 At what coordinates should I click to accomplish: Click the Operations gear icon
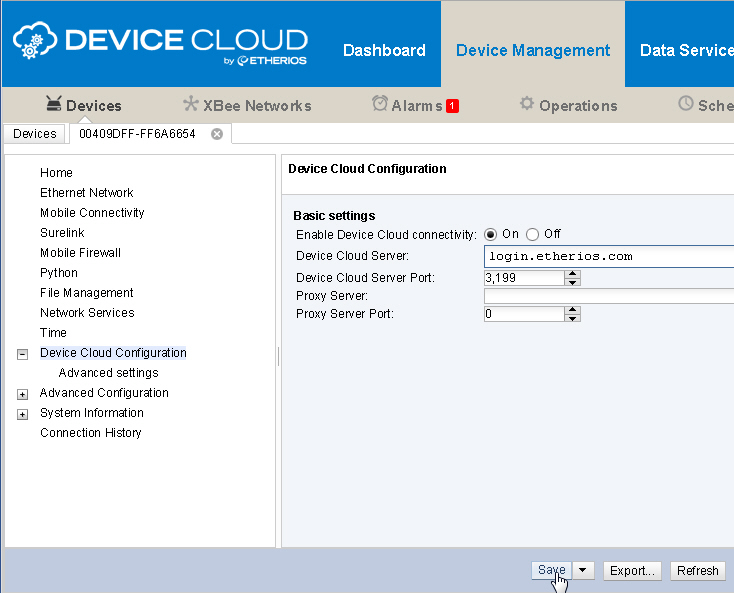point(527,104)
